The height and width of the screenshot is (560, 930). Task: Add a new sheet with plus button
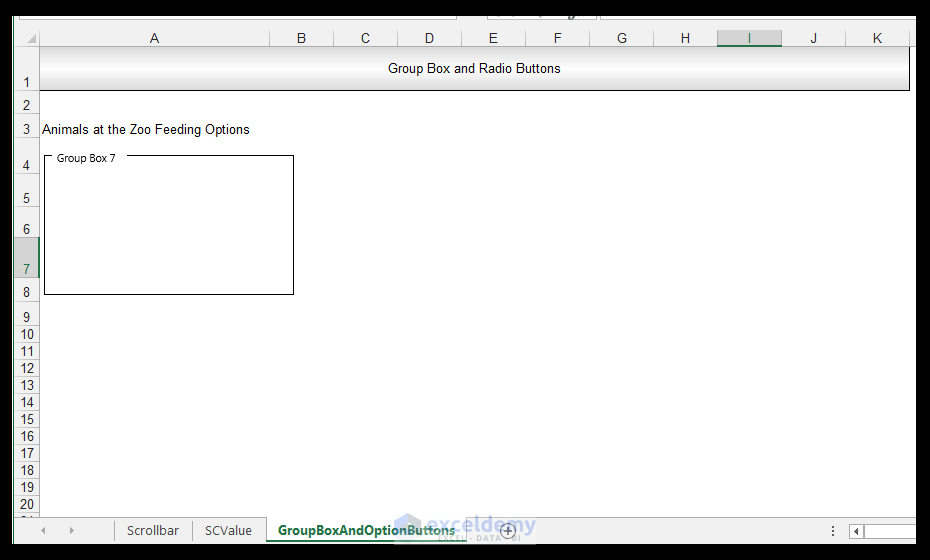tap(508, 531)
